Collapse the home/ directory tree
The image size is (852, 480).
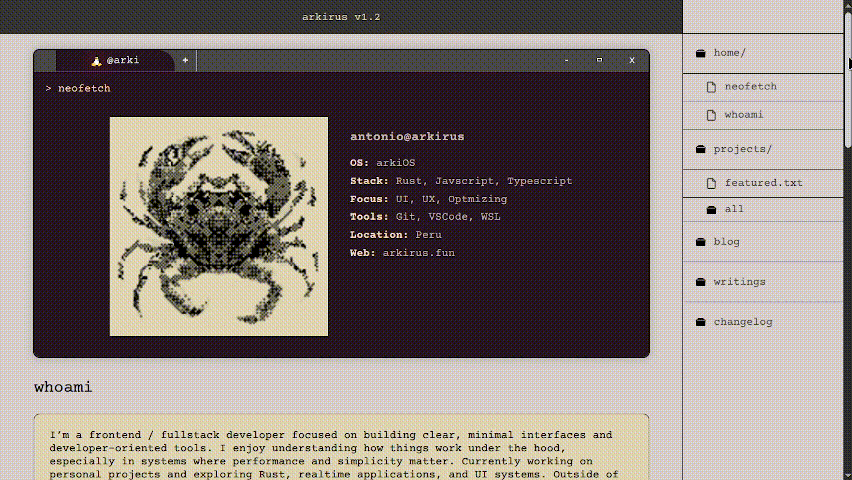(x=730, y=53)
